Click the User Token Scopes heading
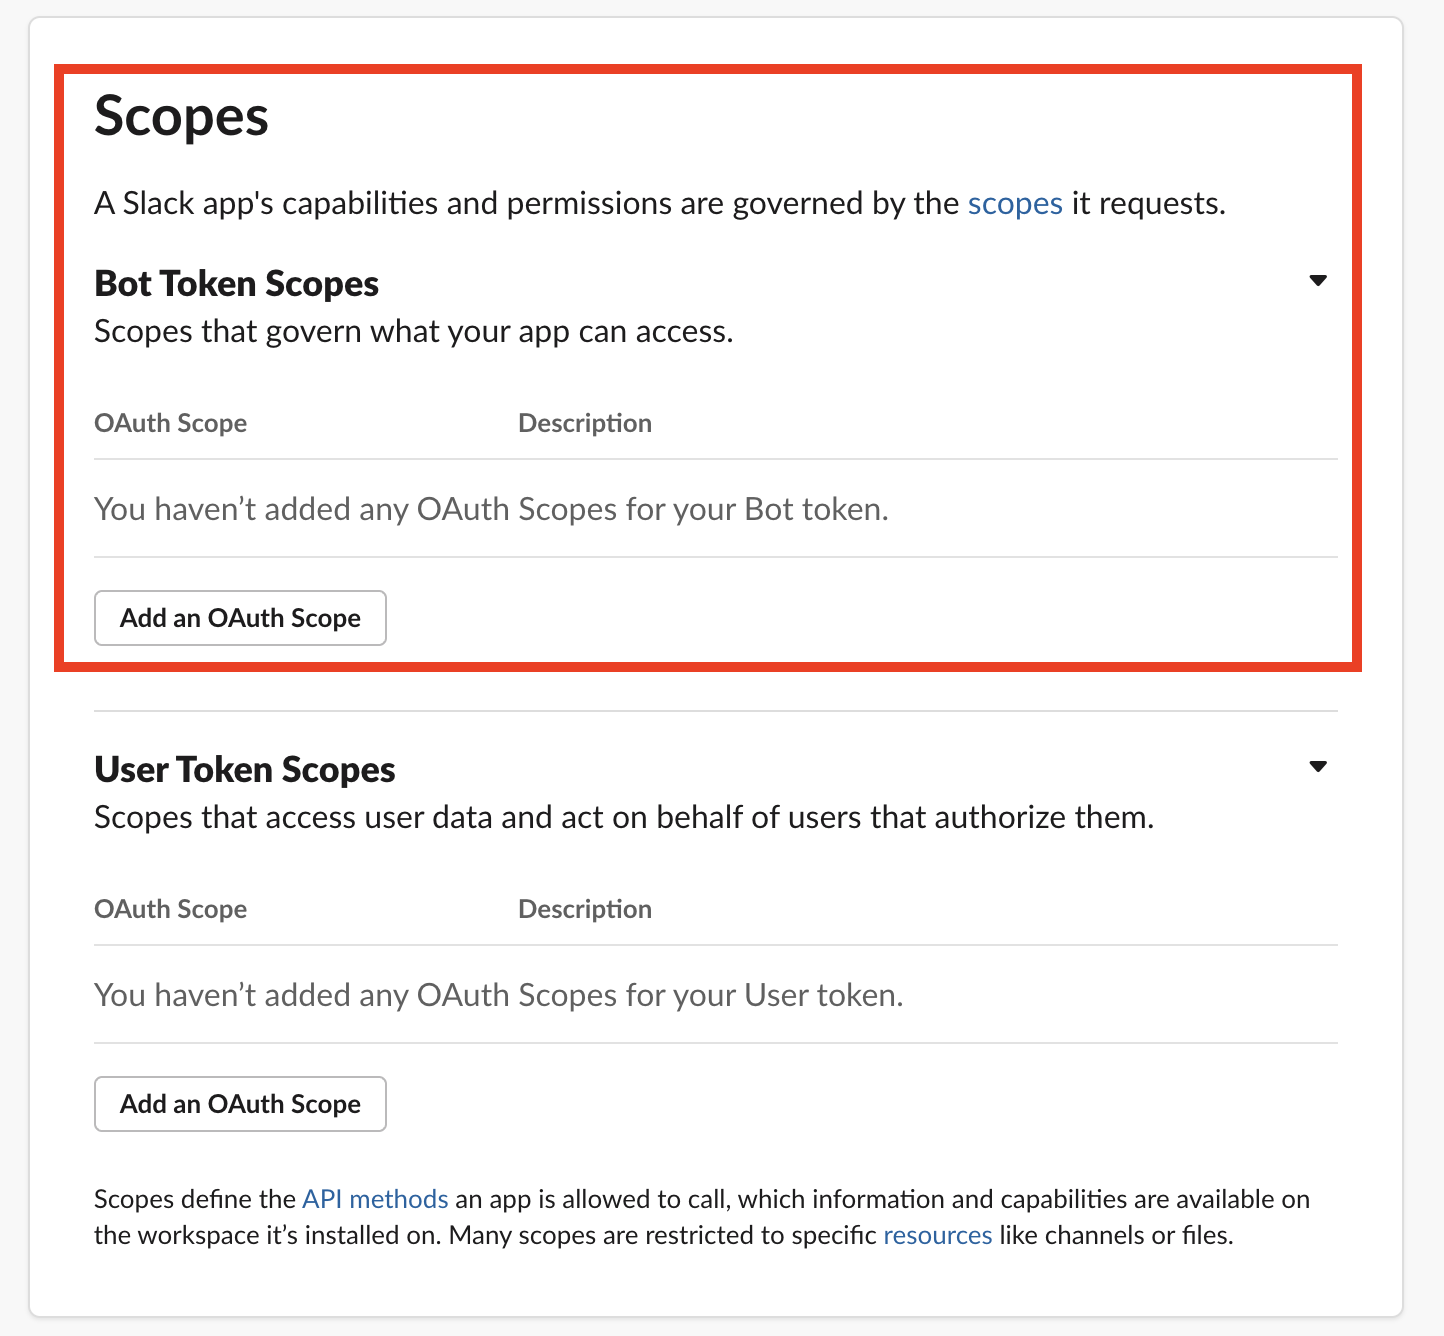 pyautogui.click(x=244, y=769)
